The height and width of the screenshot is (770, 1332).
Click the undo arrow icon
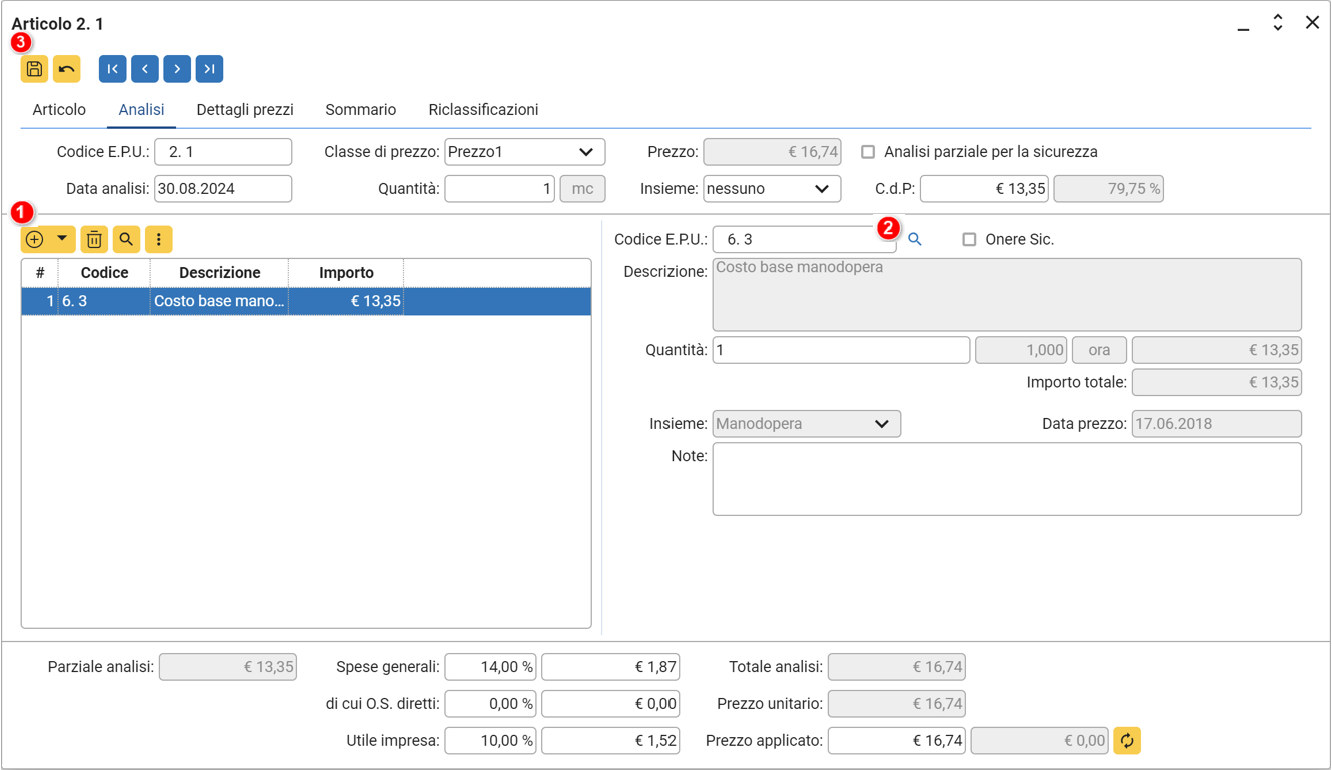tap(67, 69)
